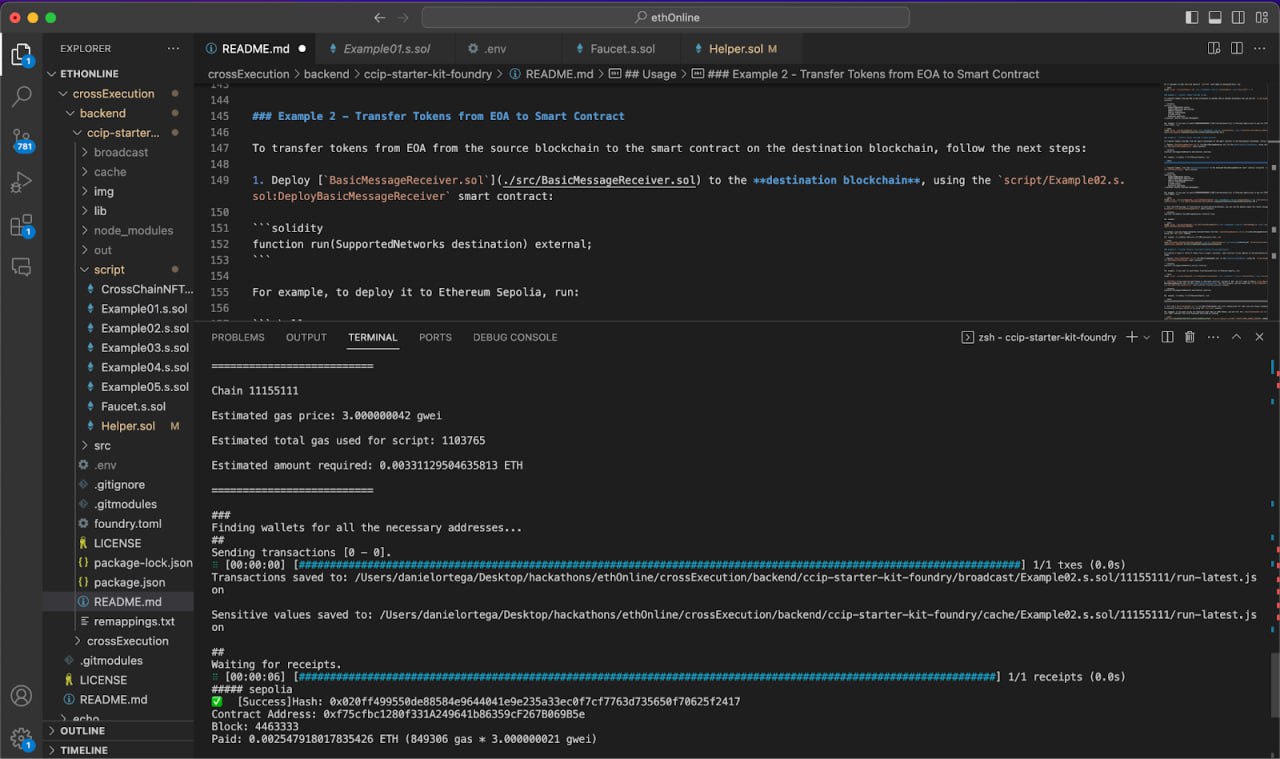Image resolution: width=1280 pixels, height=759 pixels.
Task: Open the Search view in activity bar
Action: 21,97
